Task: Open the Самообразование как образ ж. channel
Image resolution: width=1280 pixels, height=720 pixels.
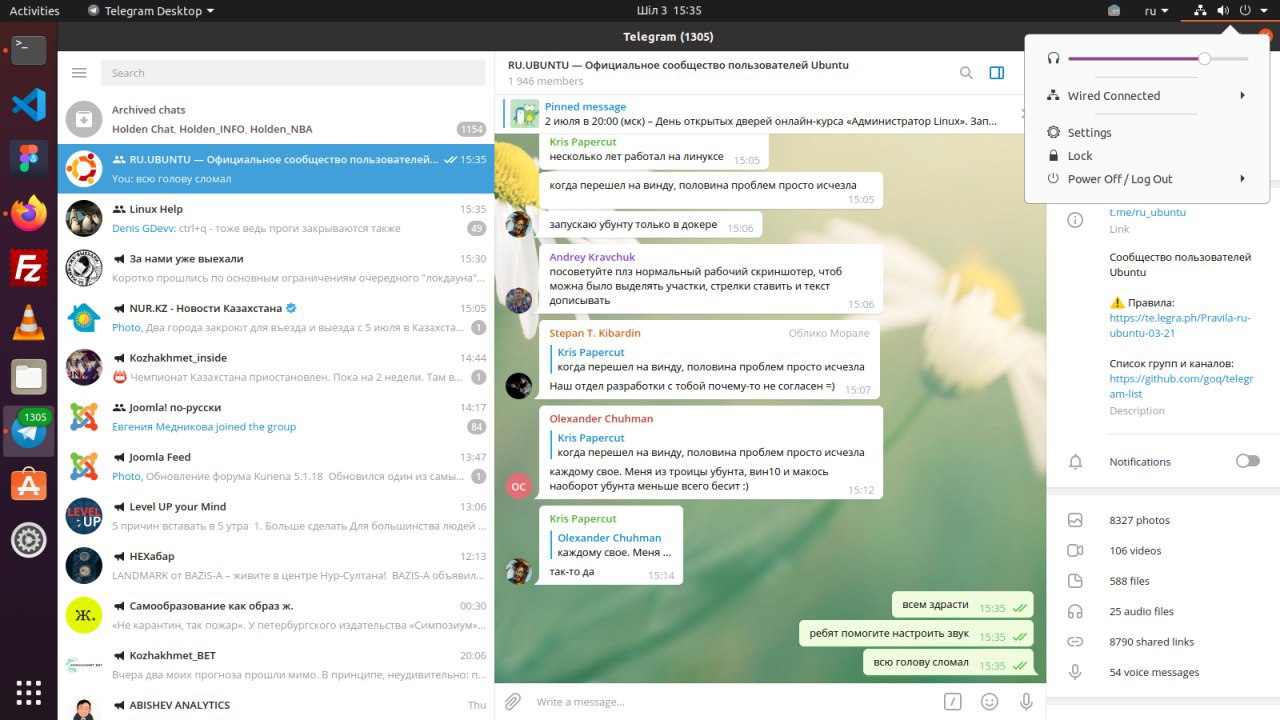Action: click(x=276, y=615)
